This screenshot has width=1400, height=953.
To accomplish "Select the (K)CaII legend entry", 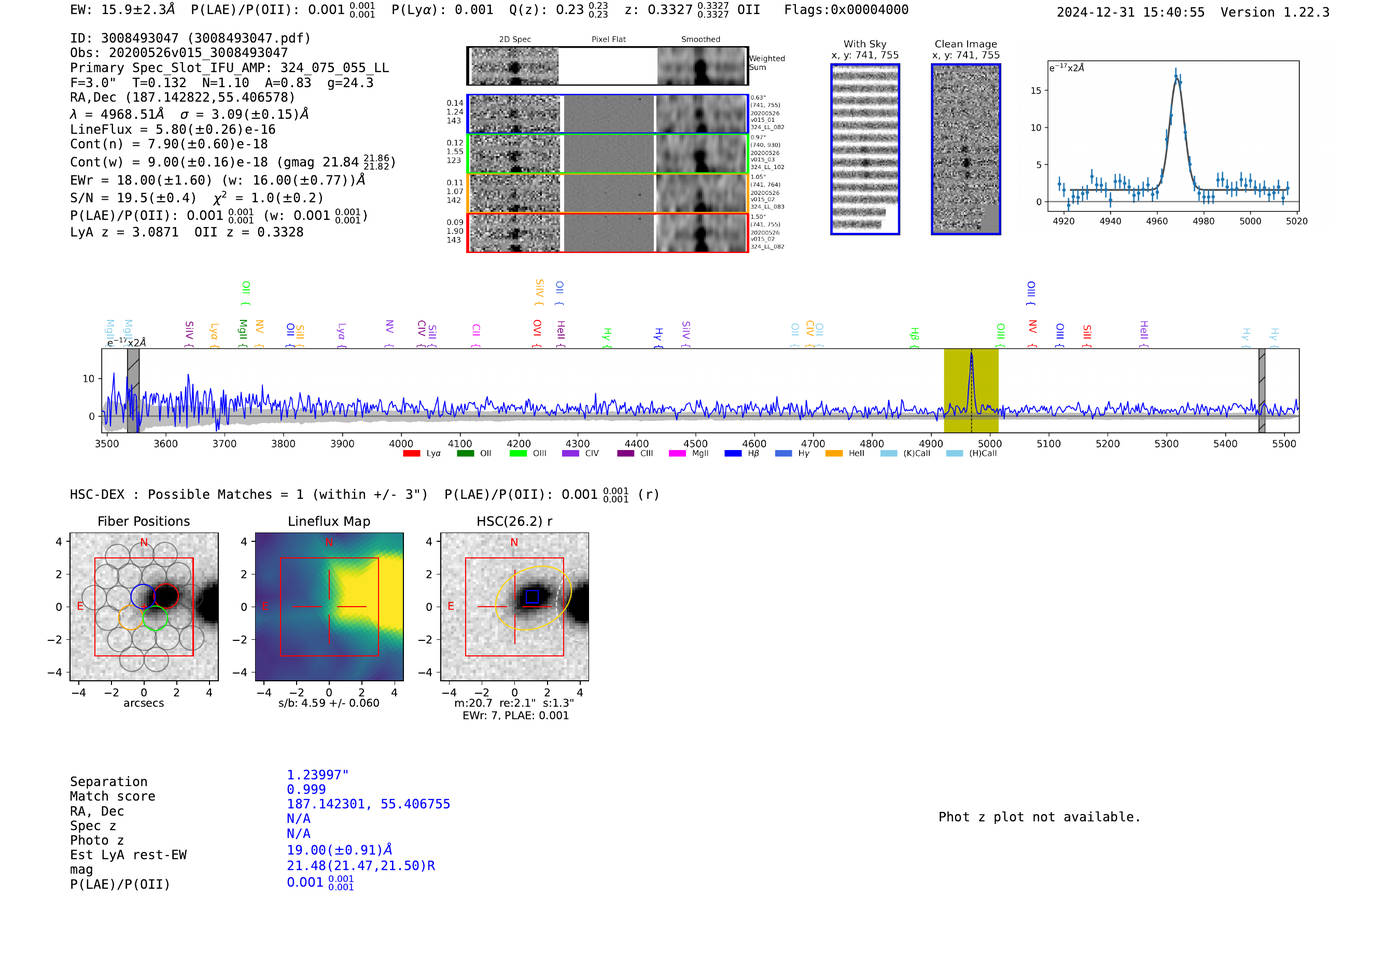I will click(x=905, y=454).
